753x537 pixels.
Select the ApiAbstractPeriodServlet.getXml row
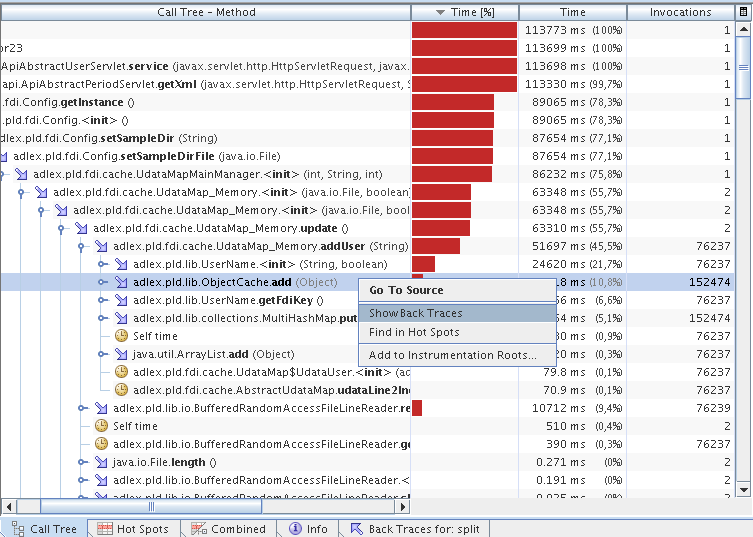pos(367,85)
